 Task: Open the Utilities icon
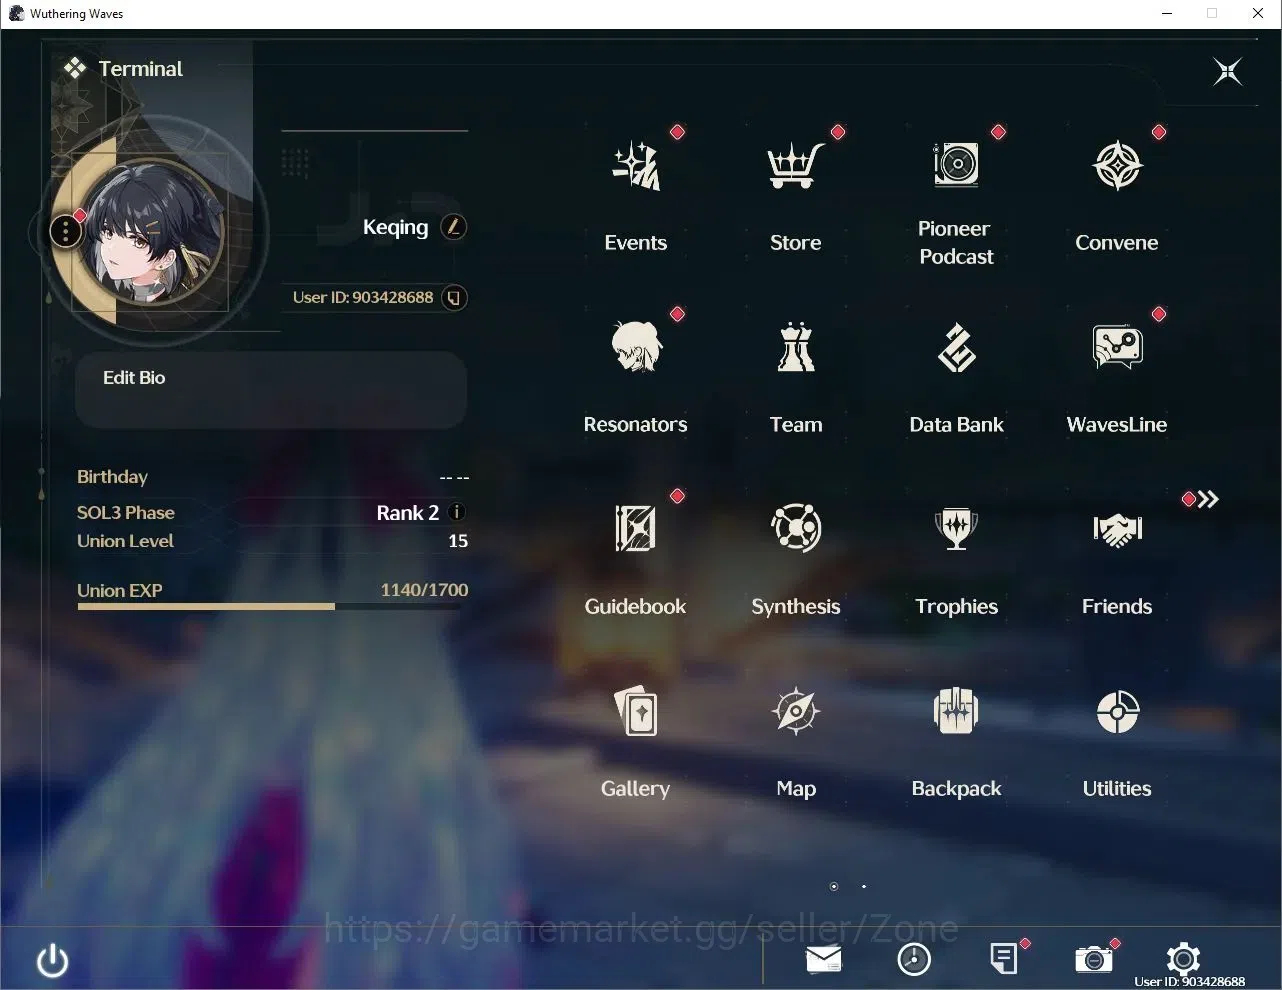pos(1117,712)
